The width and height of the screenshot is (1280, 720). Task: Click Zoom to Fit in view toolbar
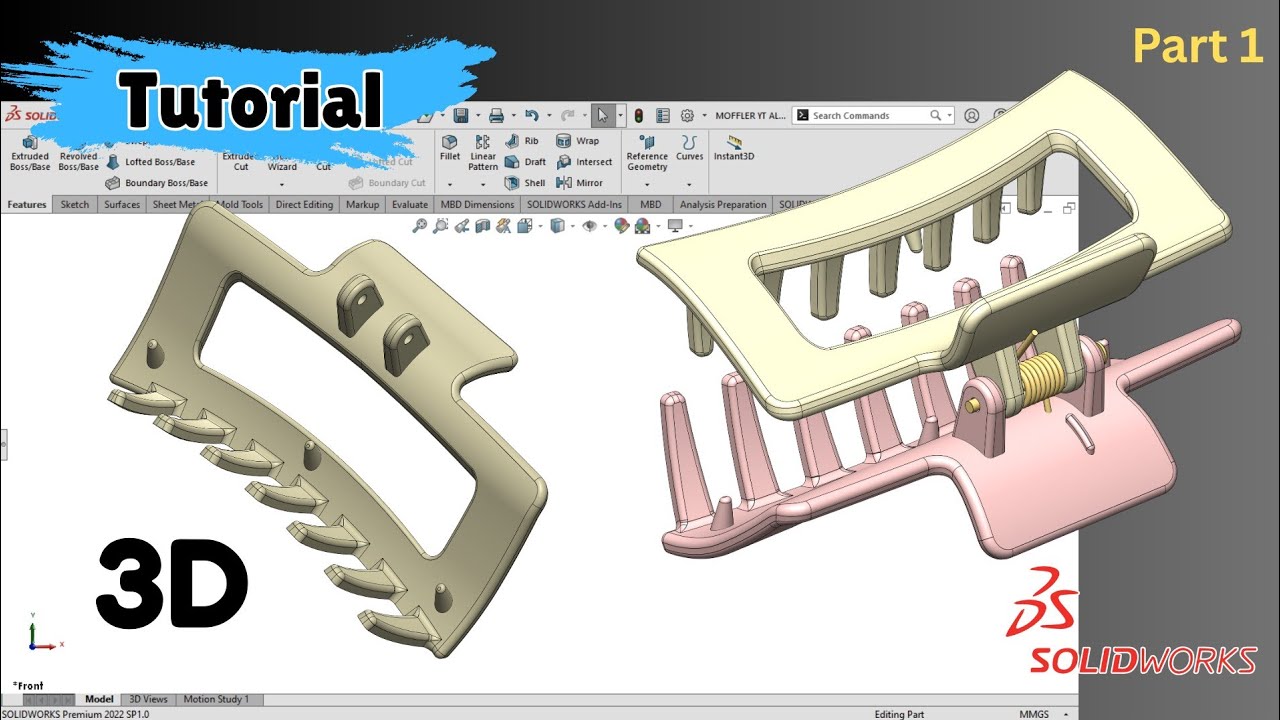420,226
